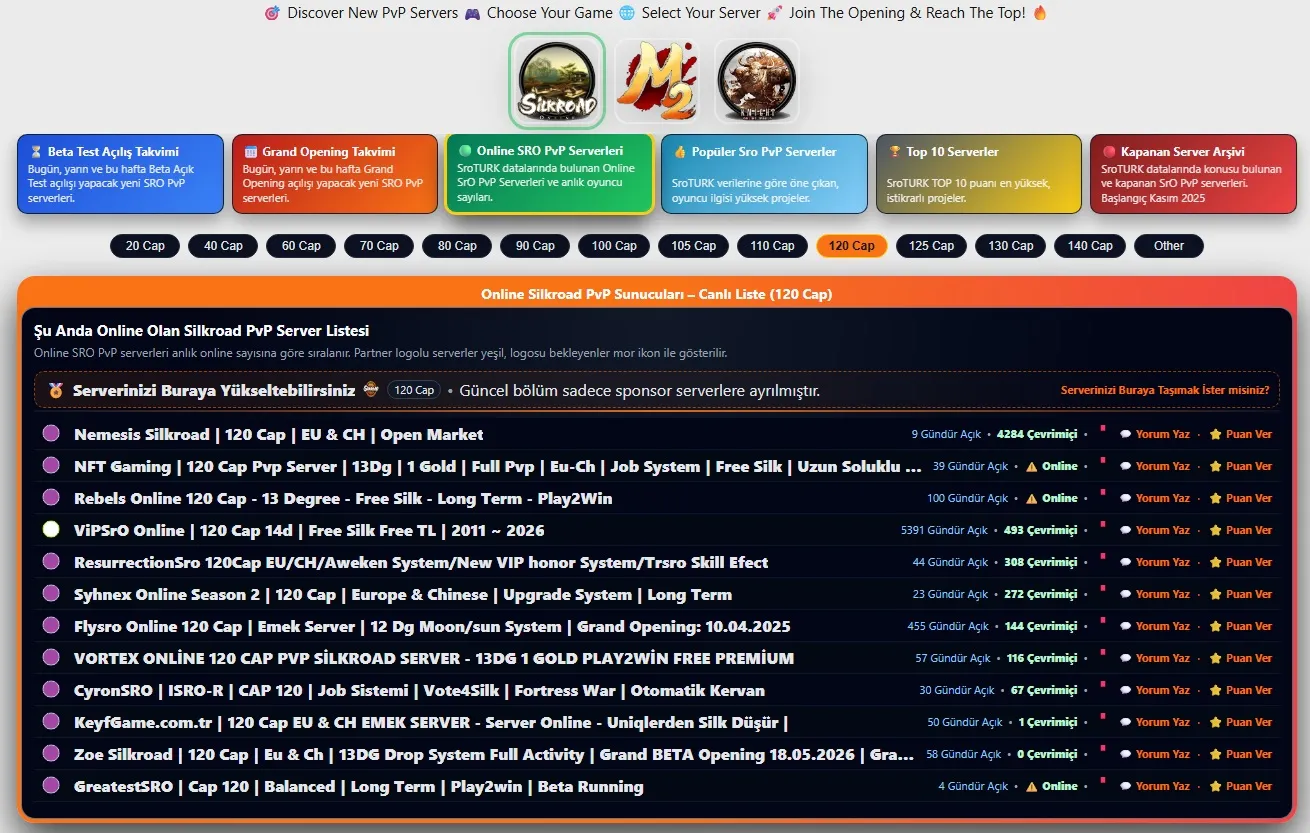Click 5391 Gündür Açık on ViPSrO row
This screenshot has height=833, width=1310.
[x=944, y=530]
